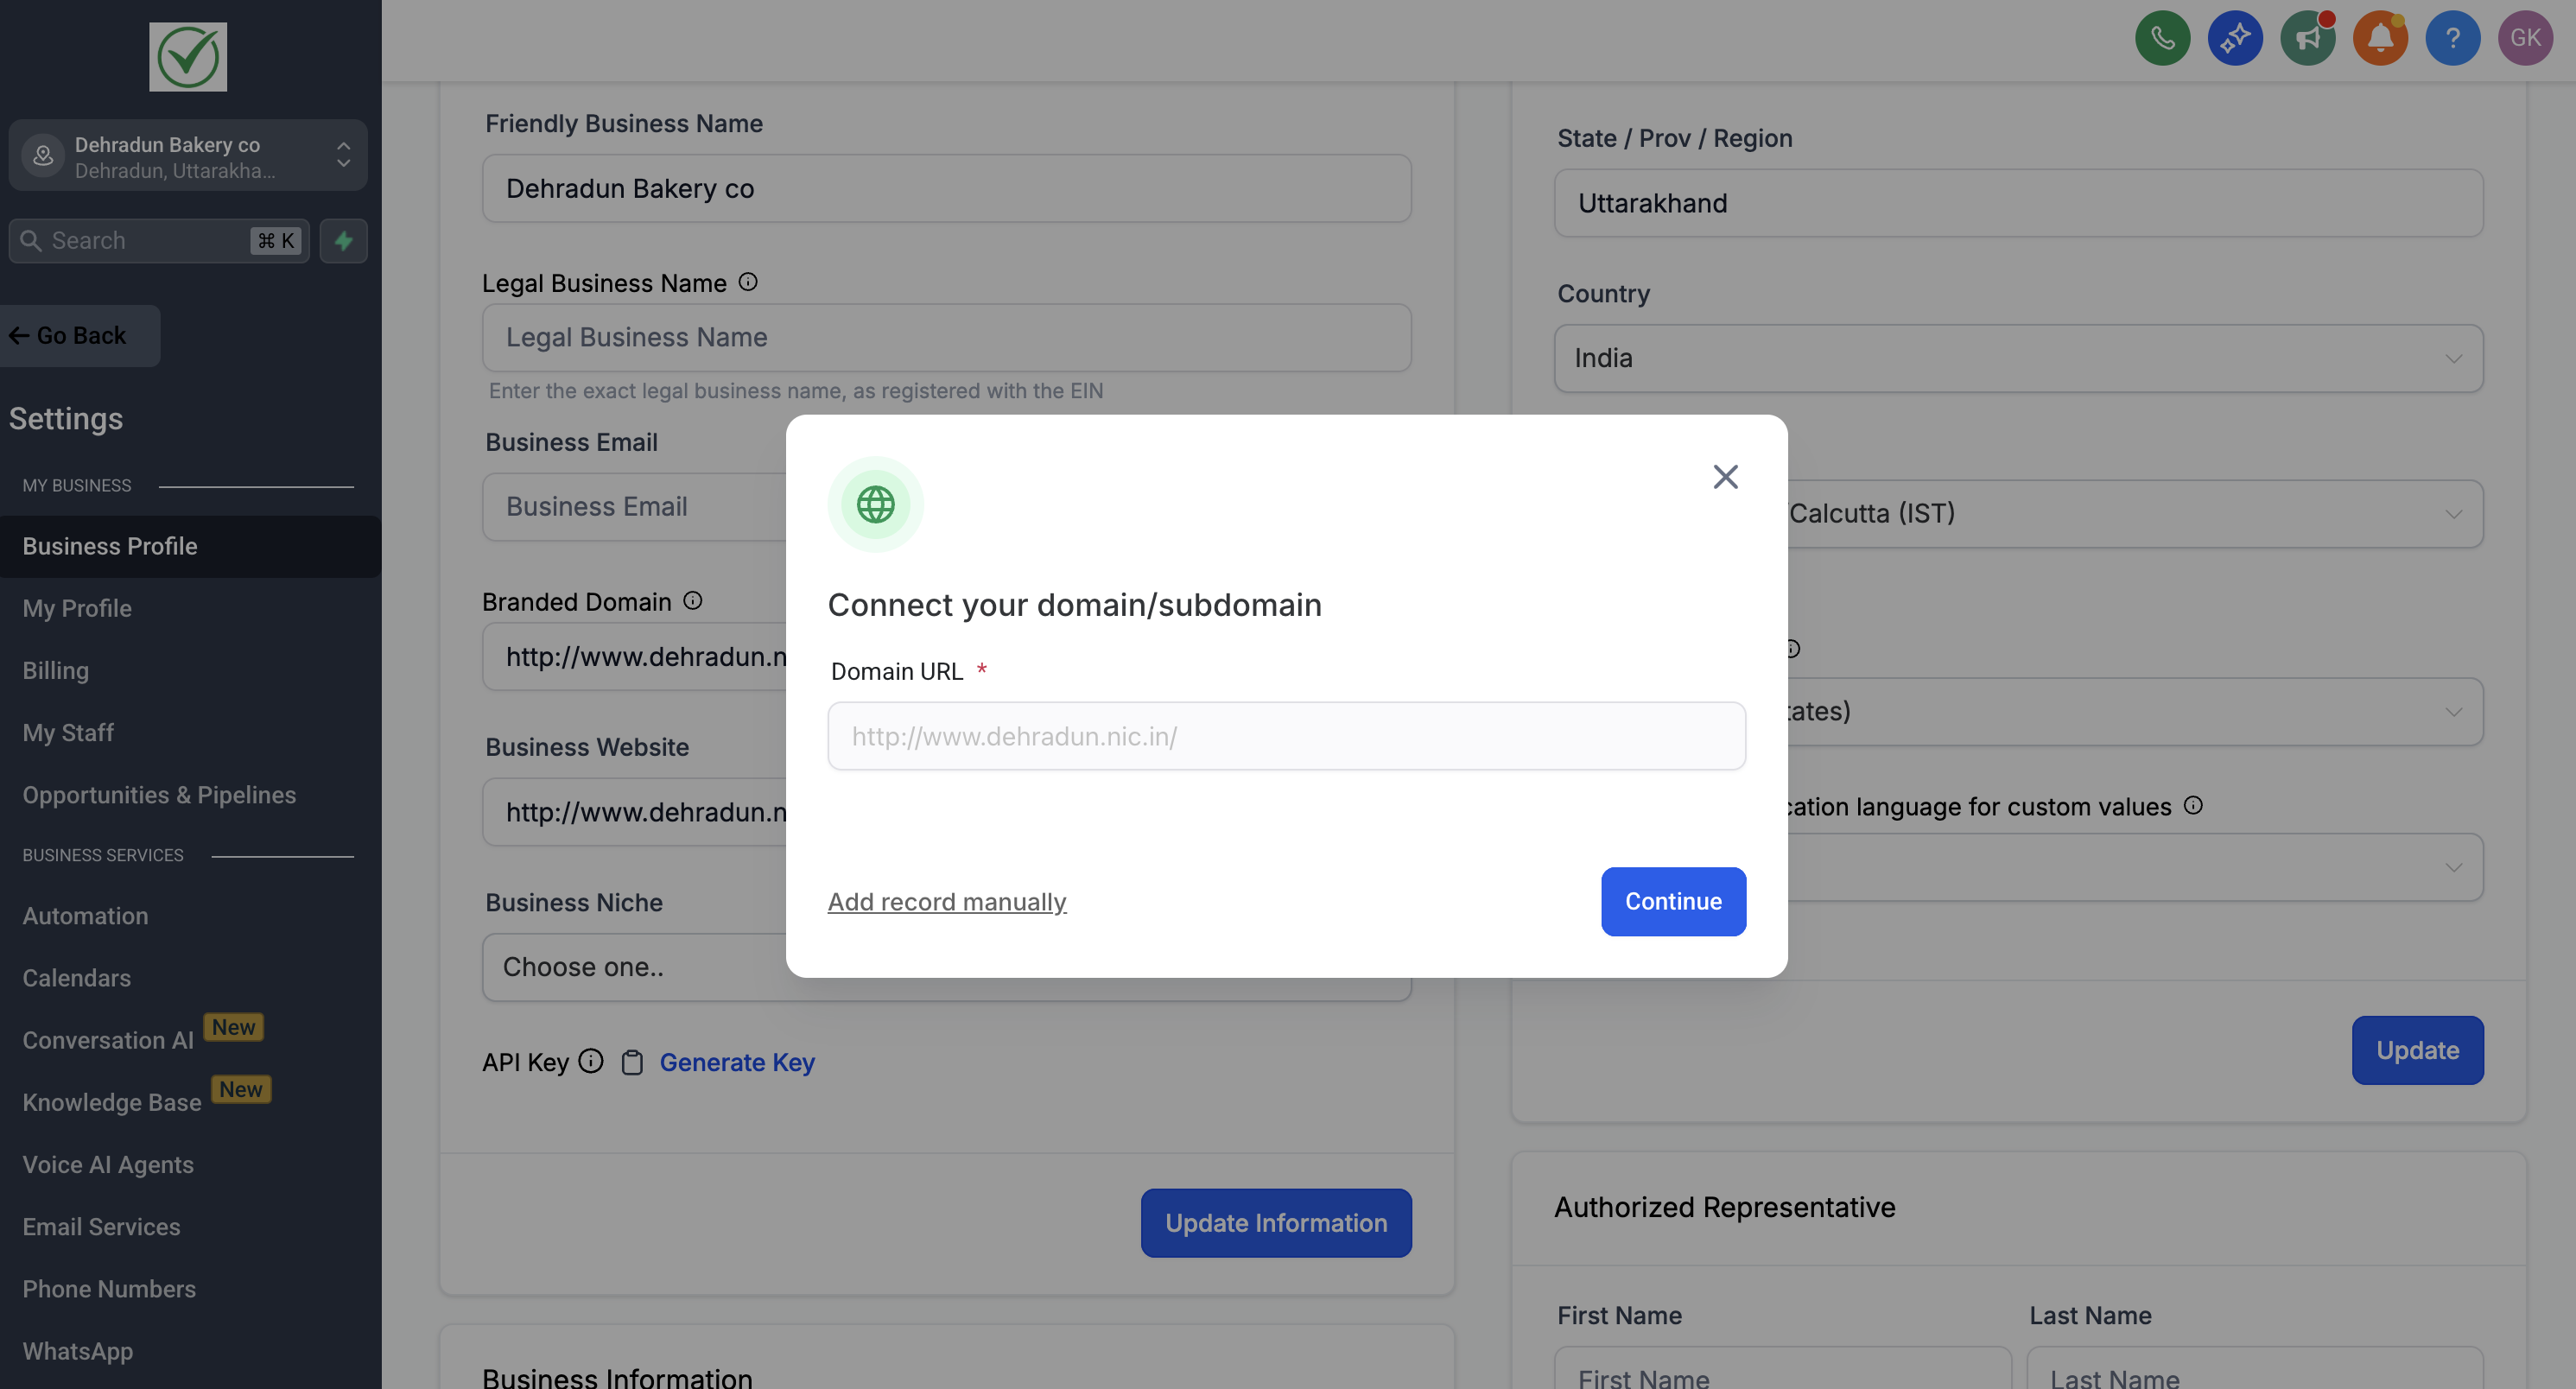
Task: Expand the Dehradun Bakery co account switcher
Action: click(x=188, y=156)
